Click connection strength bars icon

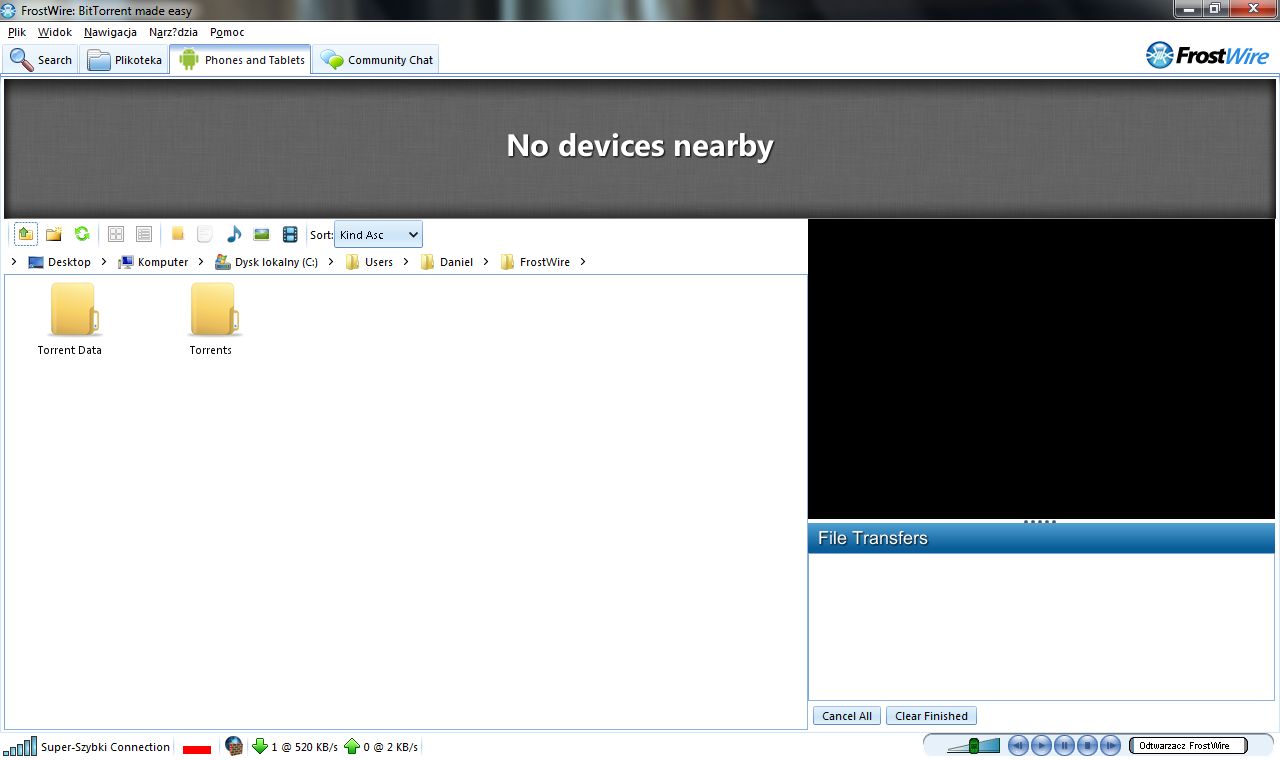click(20, 746)
